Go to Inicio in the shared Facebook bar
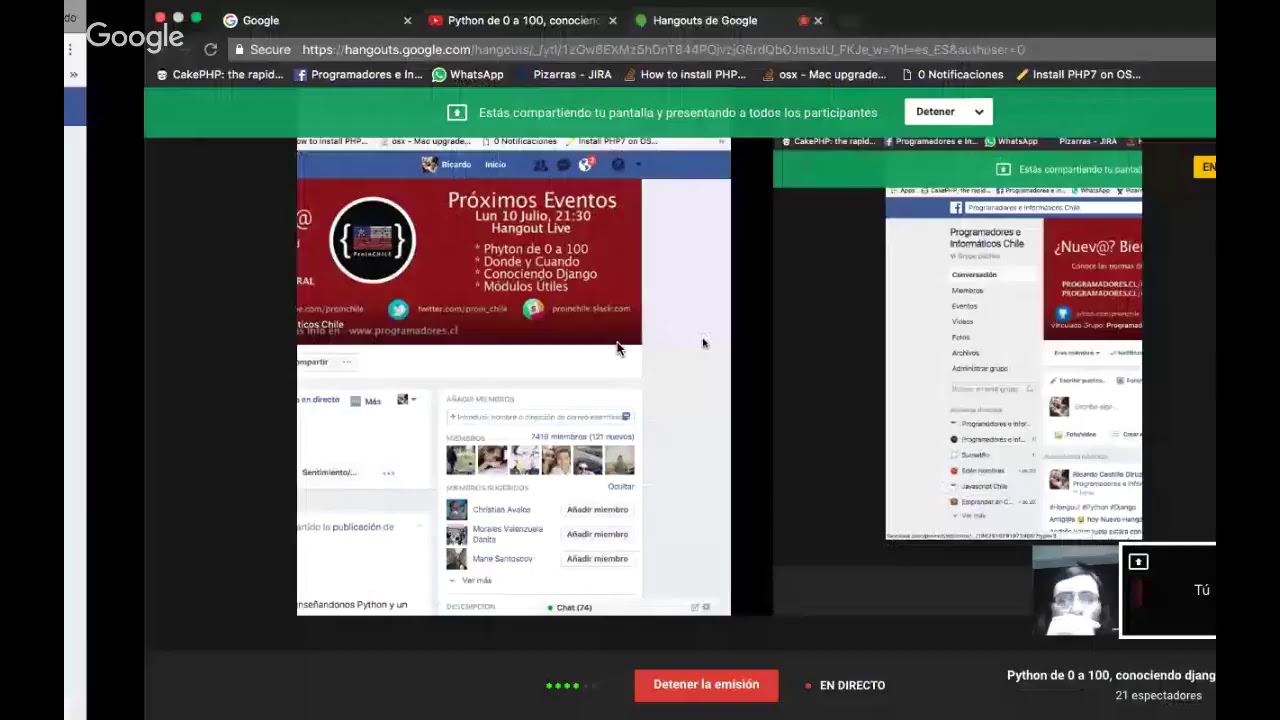Image resolution: width=1280 pixels, height=720 pixels. (x=495, y=164)
